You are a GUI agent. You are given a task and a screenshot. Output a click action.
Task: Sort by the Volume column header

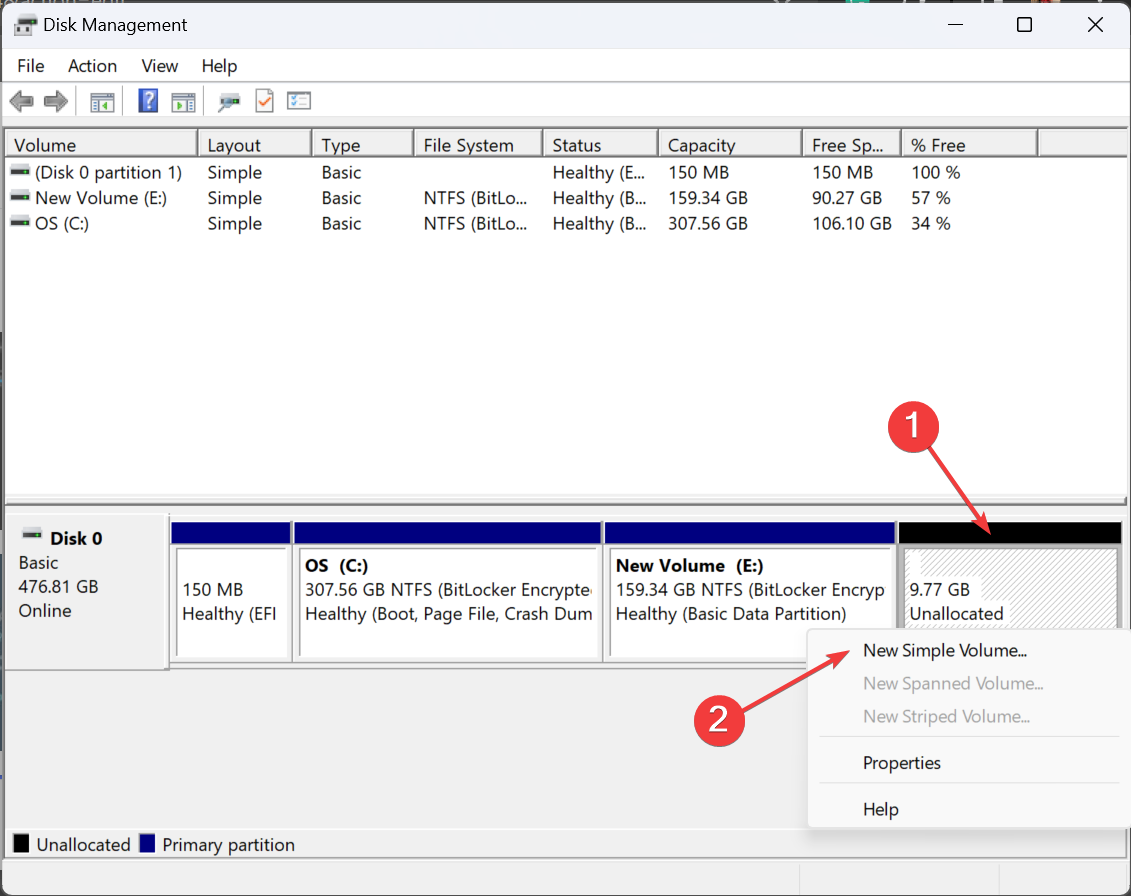[x=102, y=144]
